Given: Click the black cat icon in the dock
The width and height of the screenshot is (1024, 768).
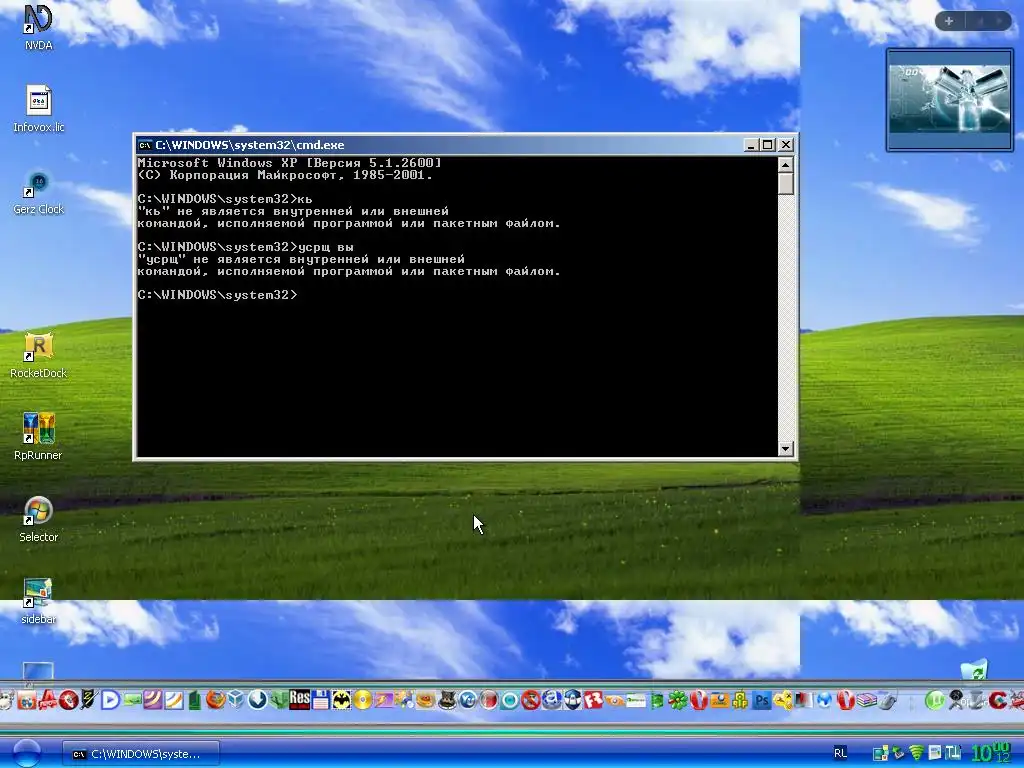Looking at the screenshot, I should click(x=447, y=700).
